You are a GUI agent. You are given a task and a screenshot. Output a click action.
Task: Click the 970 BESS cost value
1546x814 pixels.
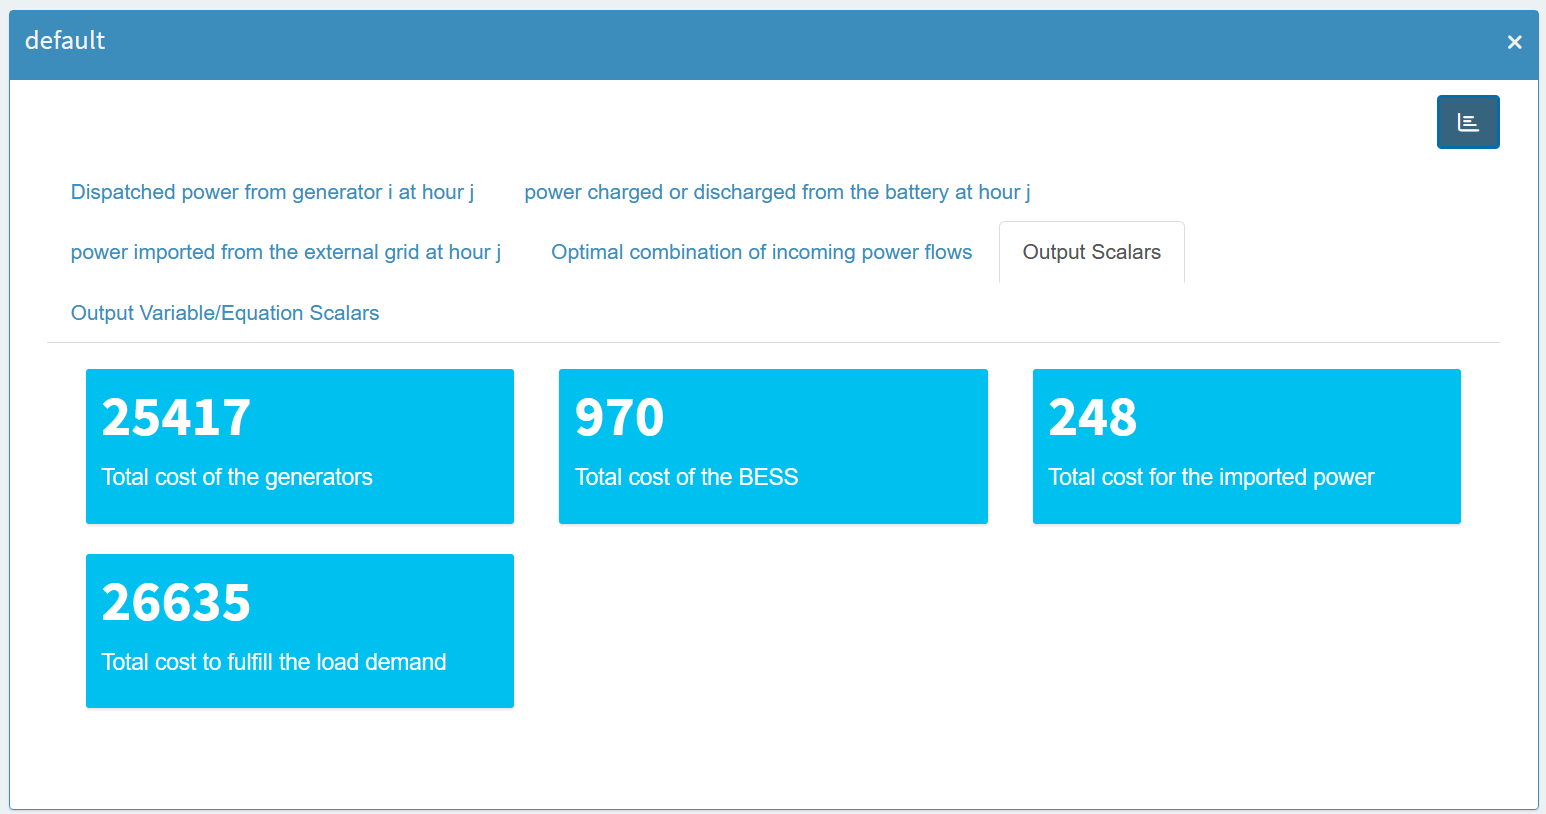[619, 418]
